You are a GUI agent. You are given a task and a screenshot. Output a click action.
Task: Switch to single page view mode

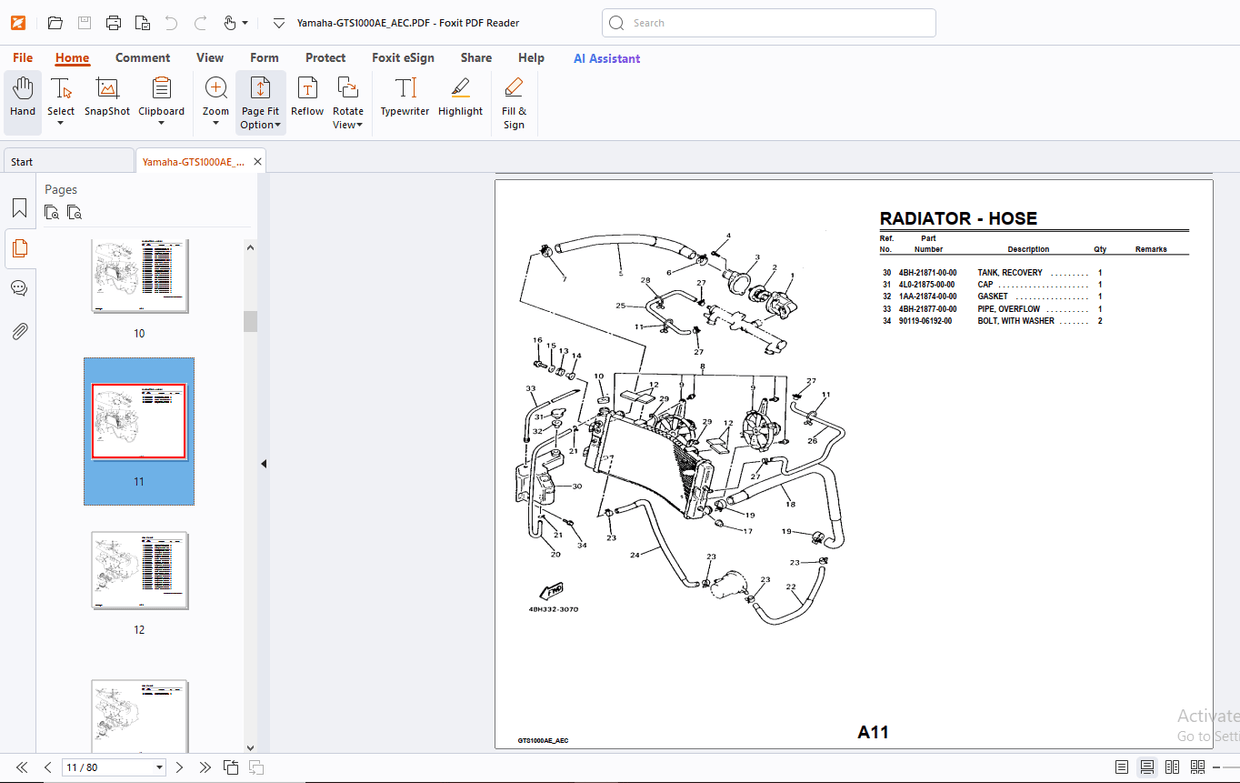pyautogui.click(x=1122, y=766)
